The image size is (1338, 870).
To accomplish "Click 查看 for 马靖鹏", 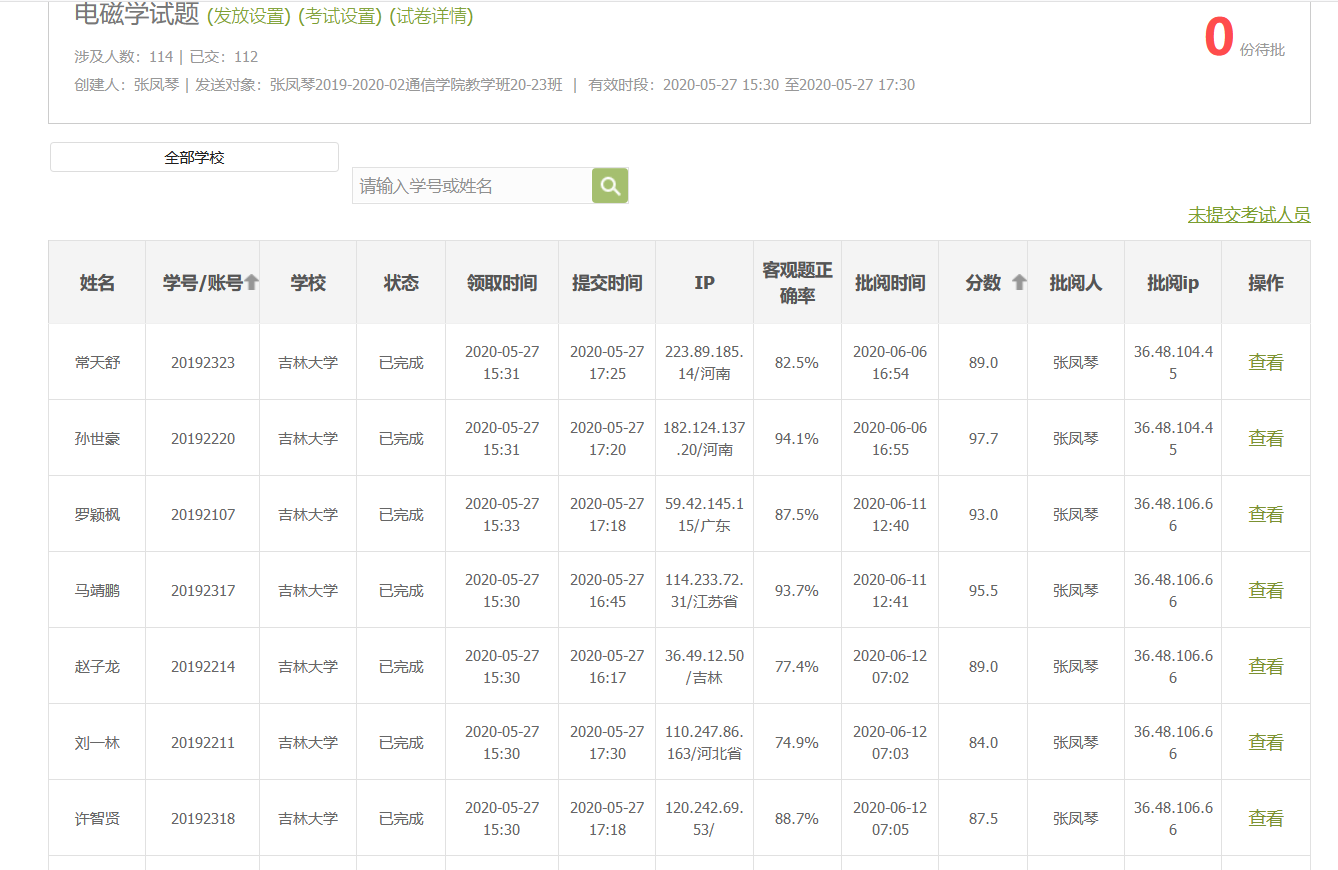I will click(1266, 590).
